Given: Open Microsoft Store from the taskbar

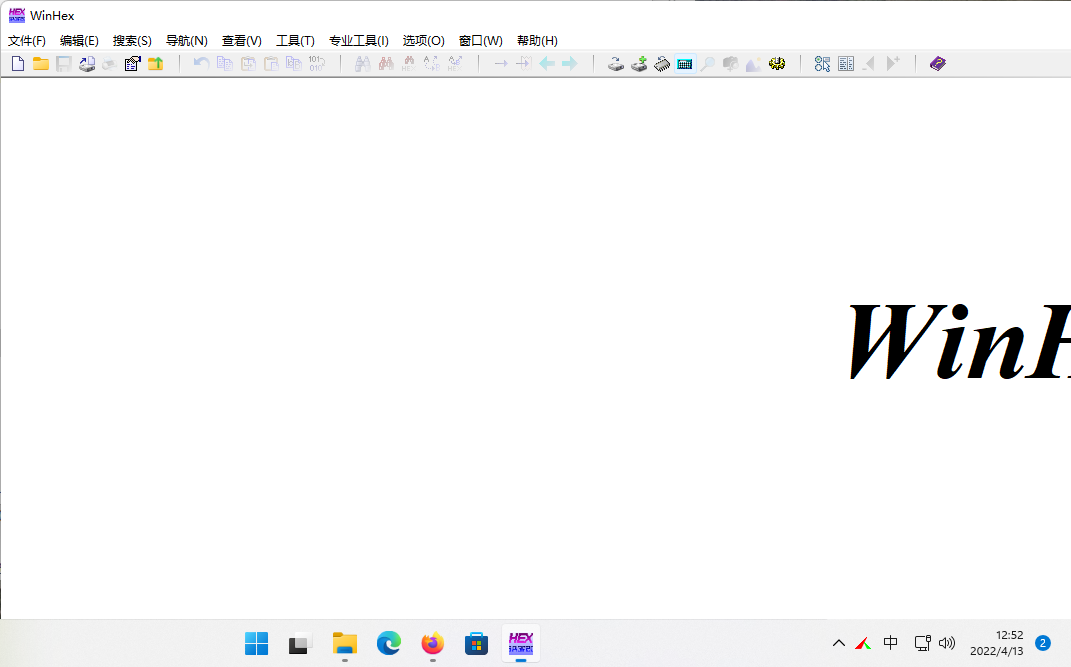Looking at the screenshot, I should (x=477, y=643).
